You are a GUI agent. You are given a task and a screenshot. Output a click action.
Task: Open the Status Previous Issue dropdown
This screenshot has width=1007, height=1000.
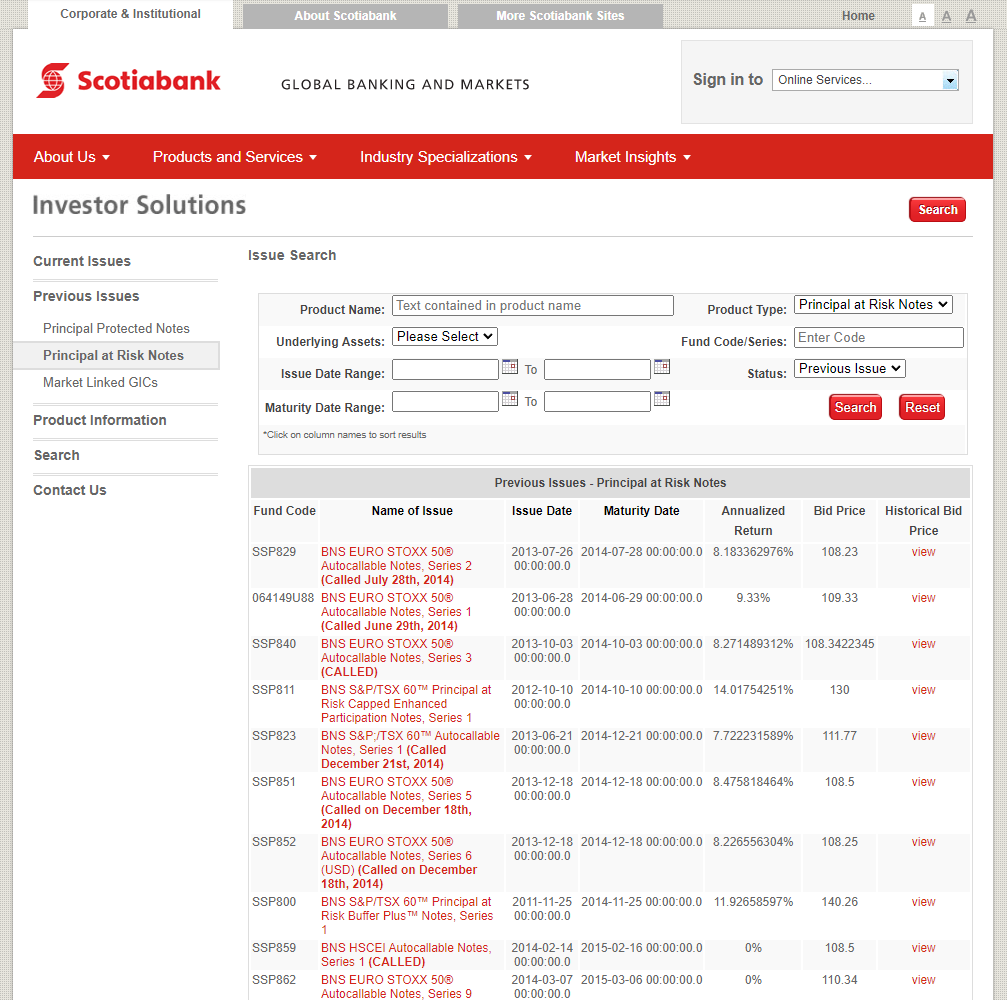coord(850,369)
